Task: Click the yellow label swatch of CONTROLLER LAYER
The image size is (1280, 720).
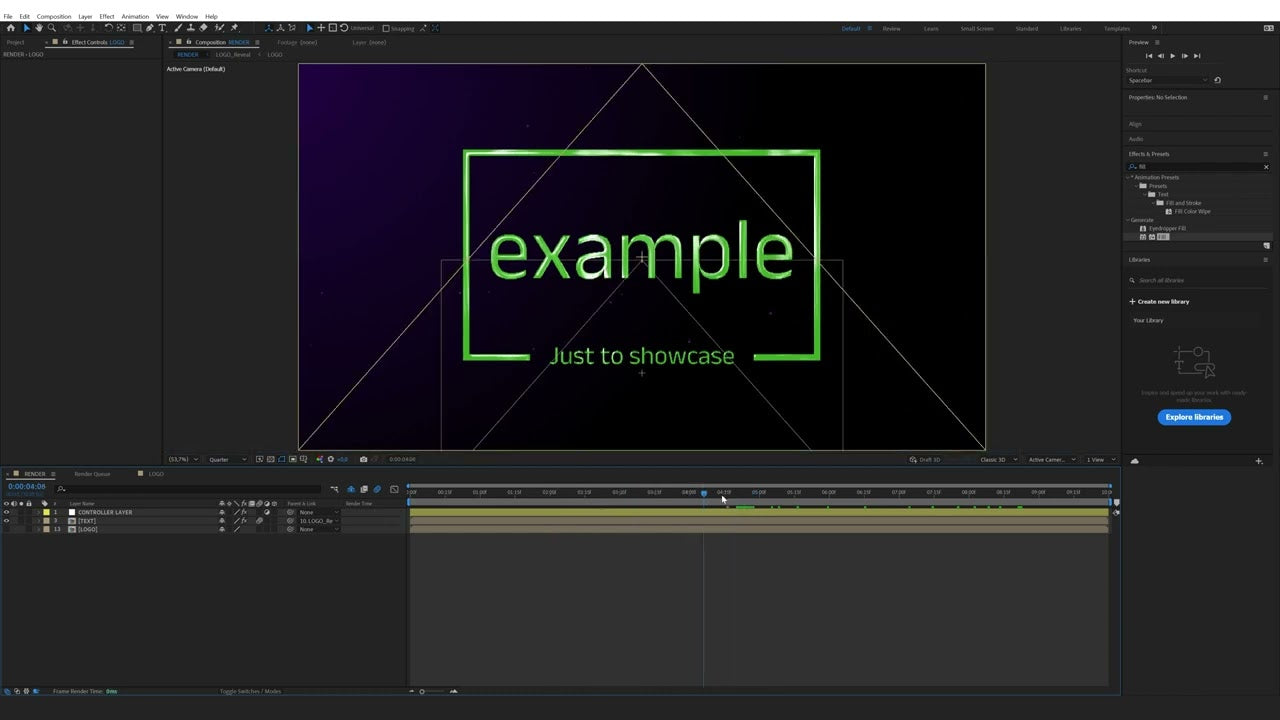Action: point(46,512)
